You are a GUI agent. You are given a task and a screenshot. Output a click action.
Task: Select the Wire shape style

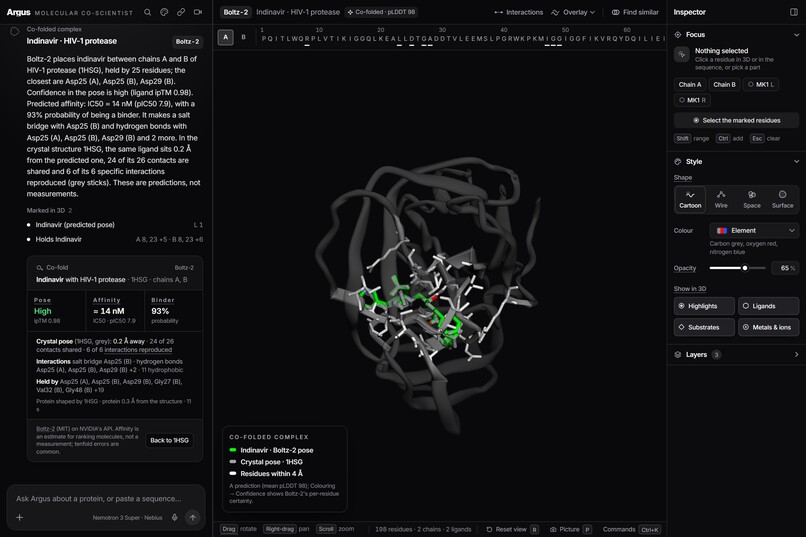pyautogui.click(x=721, y=199)
